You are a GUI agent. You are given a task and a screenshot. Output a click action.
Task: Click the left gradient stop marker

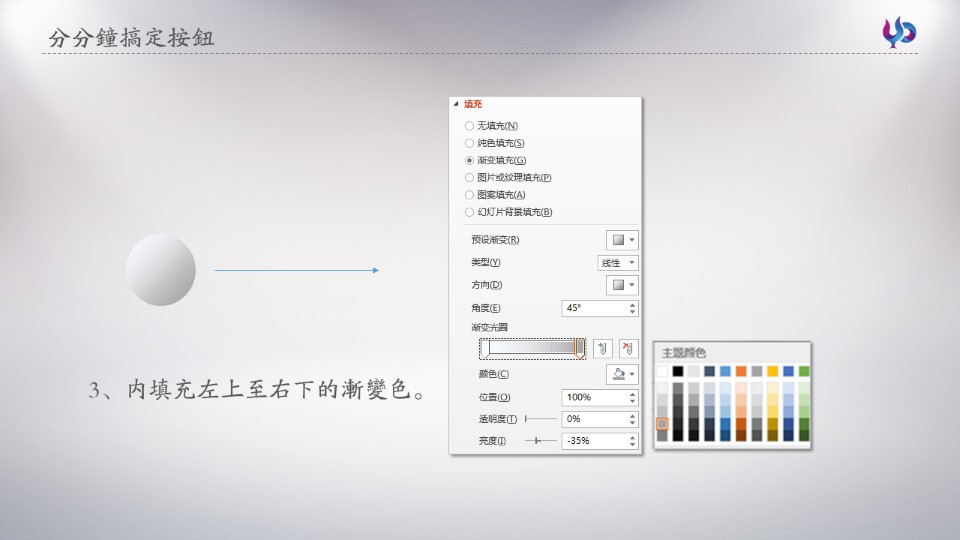pos(486,348)
